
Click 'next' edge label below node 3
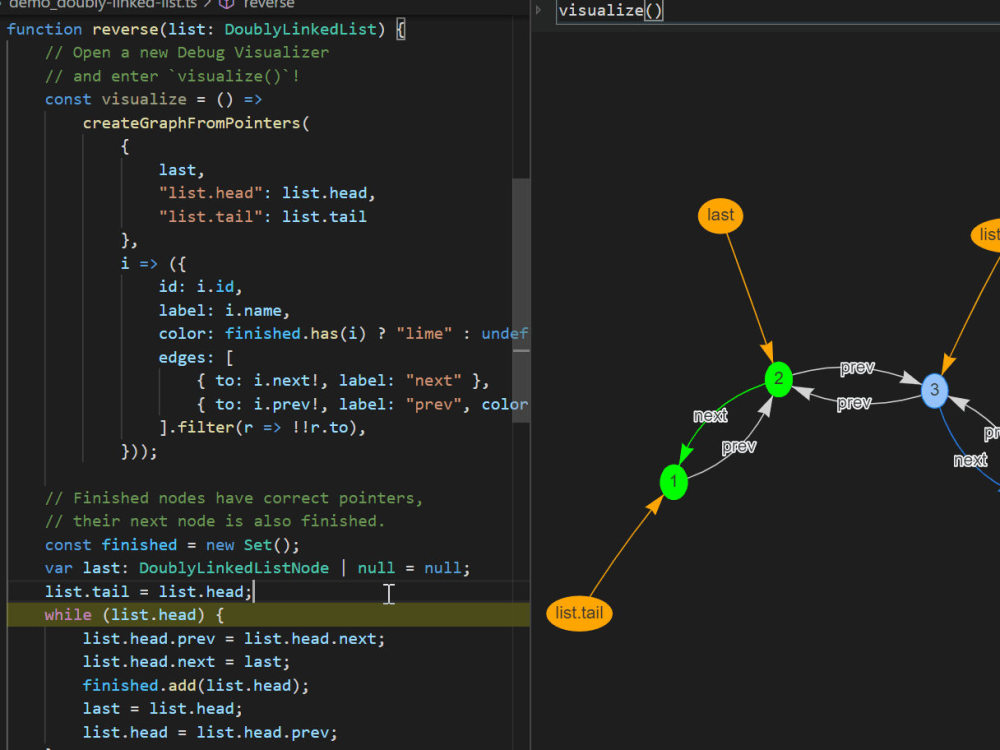[971, 460]
